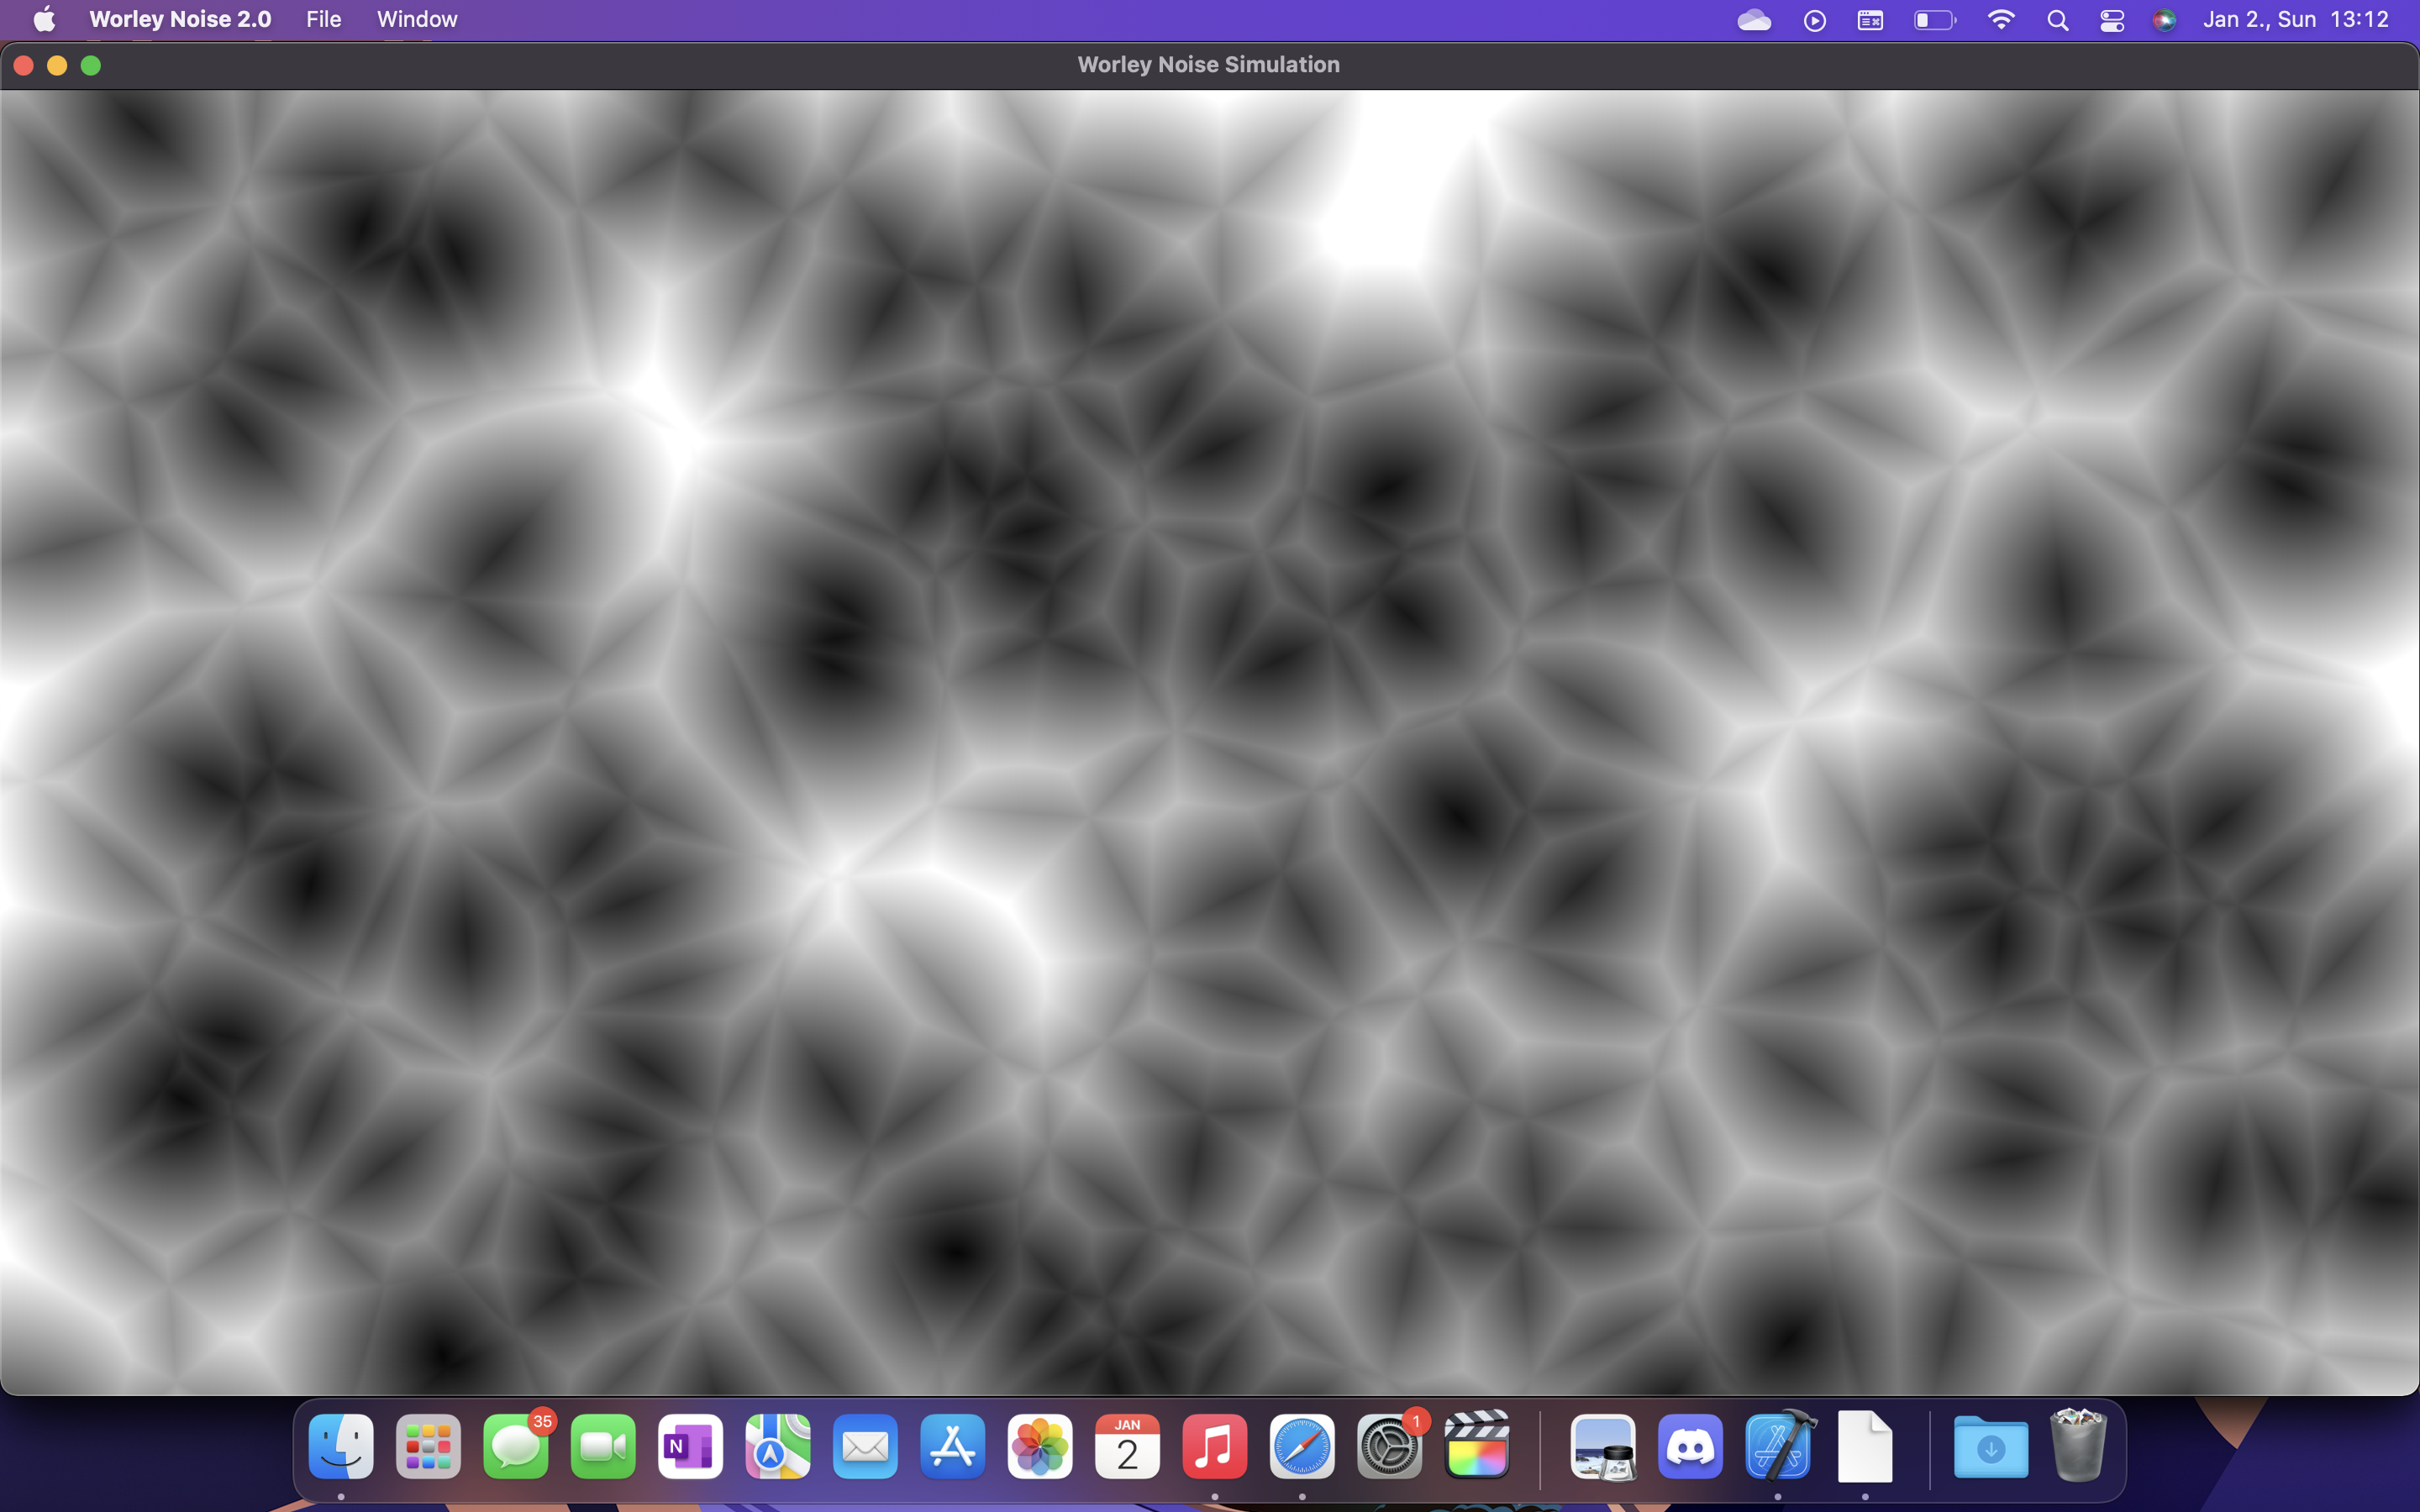Switch to Safari in the Dock
The height and width of the screenshot is (1512, 2420).
tap(1302, 1446)
